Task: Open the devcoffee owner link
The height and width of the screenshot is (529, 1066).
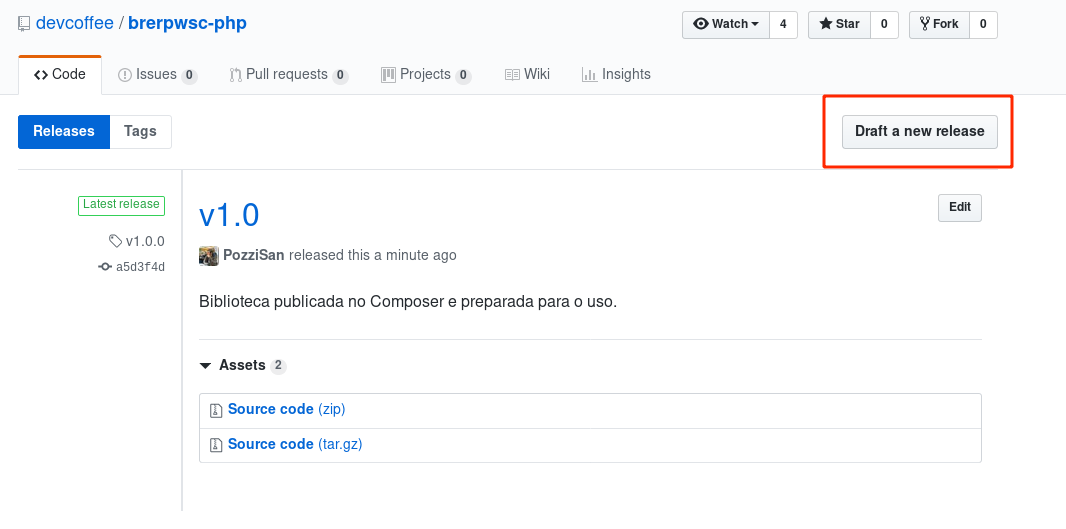Action: [x=74, y=23]
